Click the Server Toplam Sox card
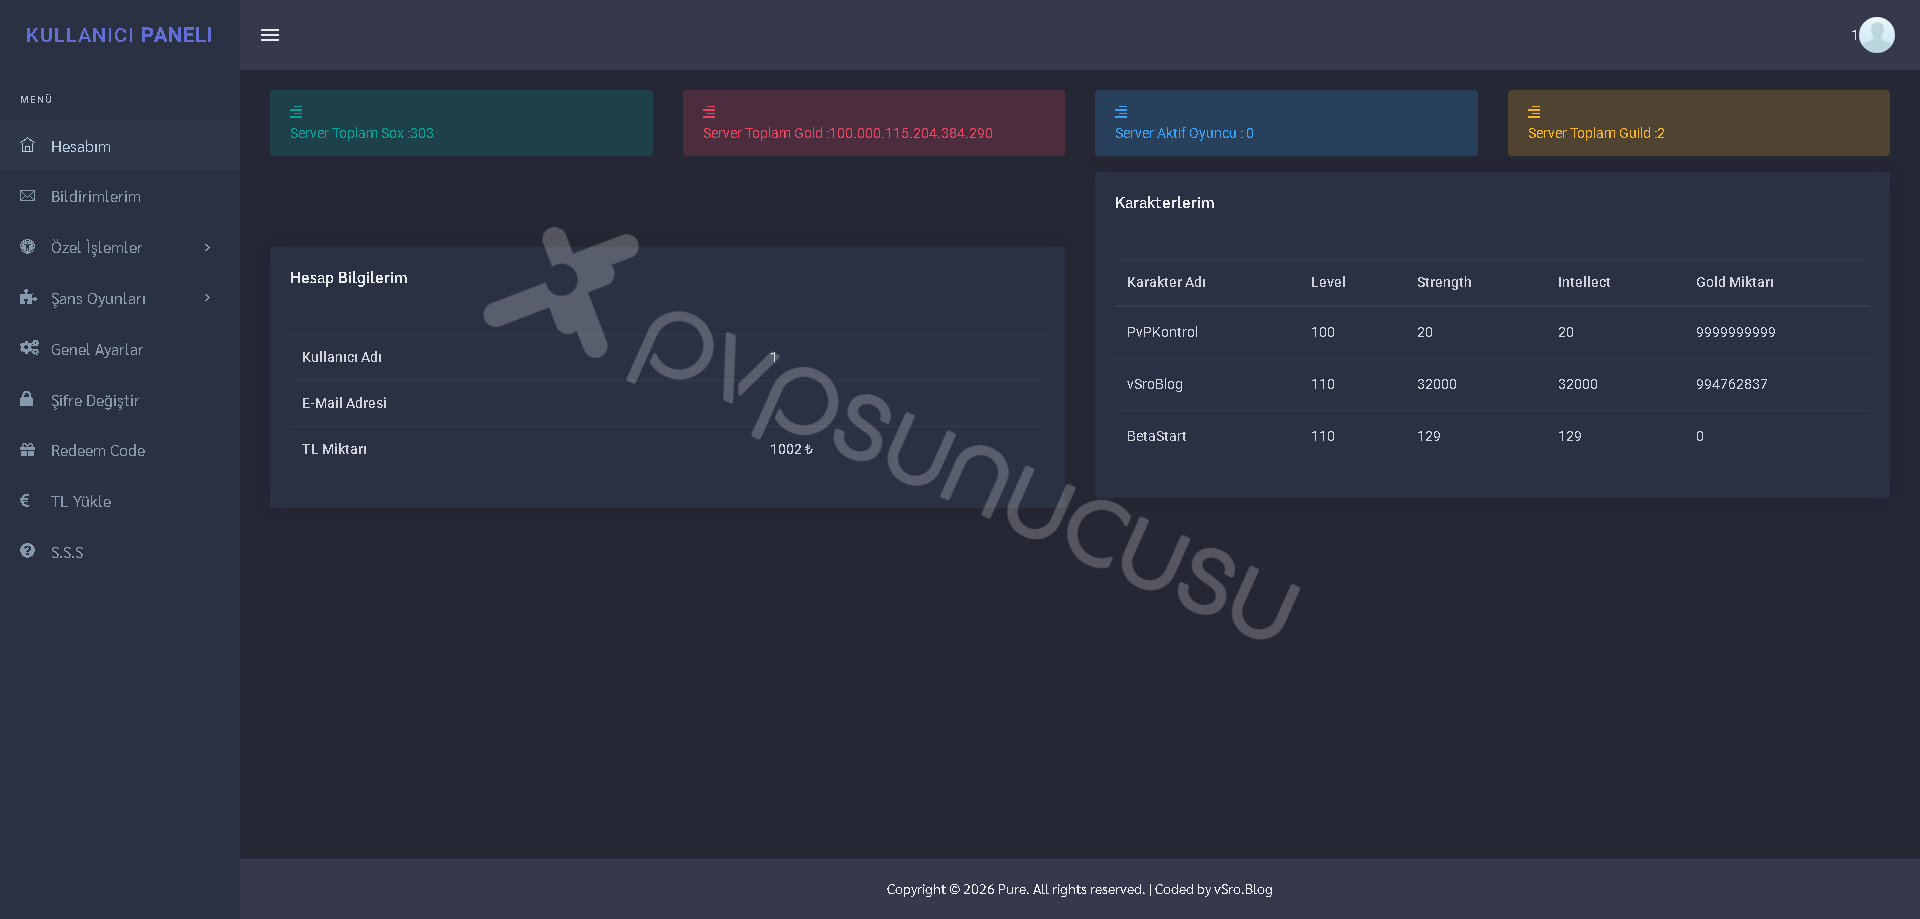 point(461,123)
